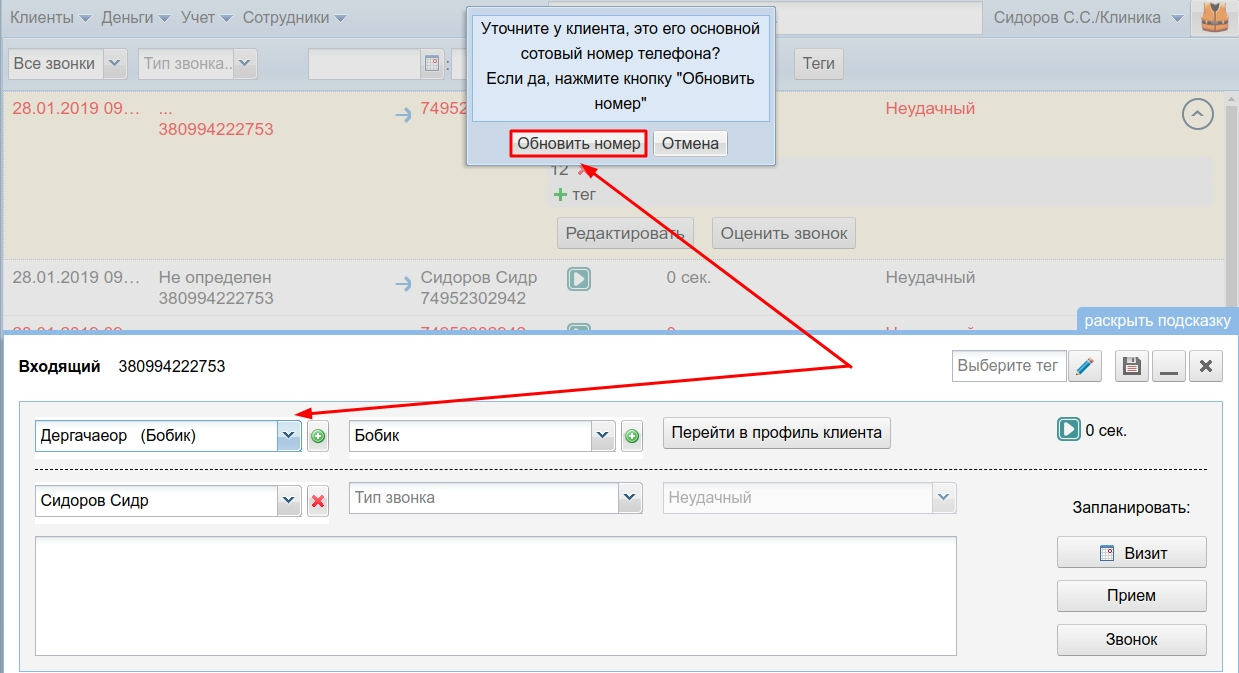Add a tag with + тег
The height and width of the screenshot is (673, 1239).
[x=574, y=195]
